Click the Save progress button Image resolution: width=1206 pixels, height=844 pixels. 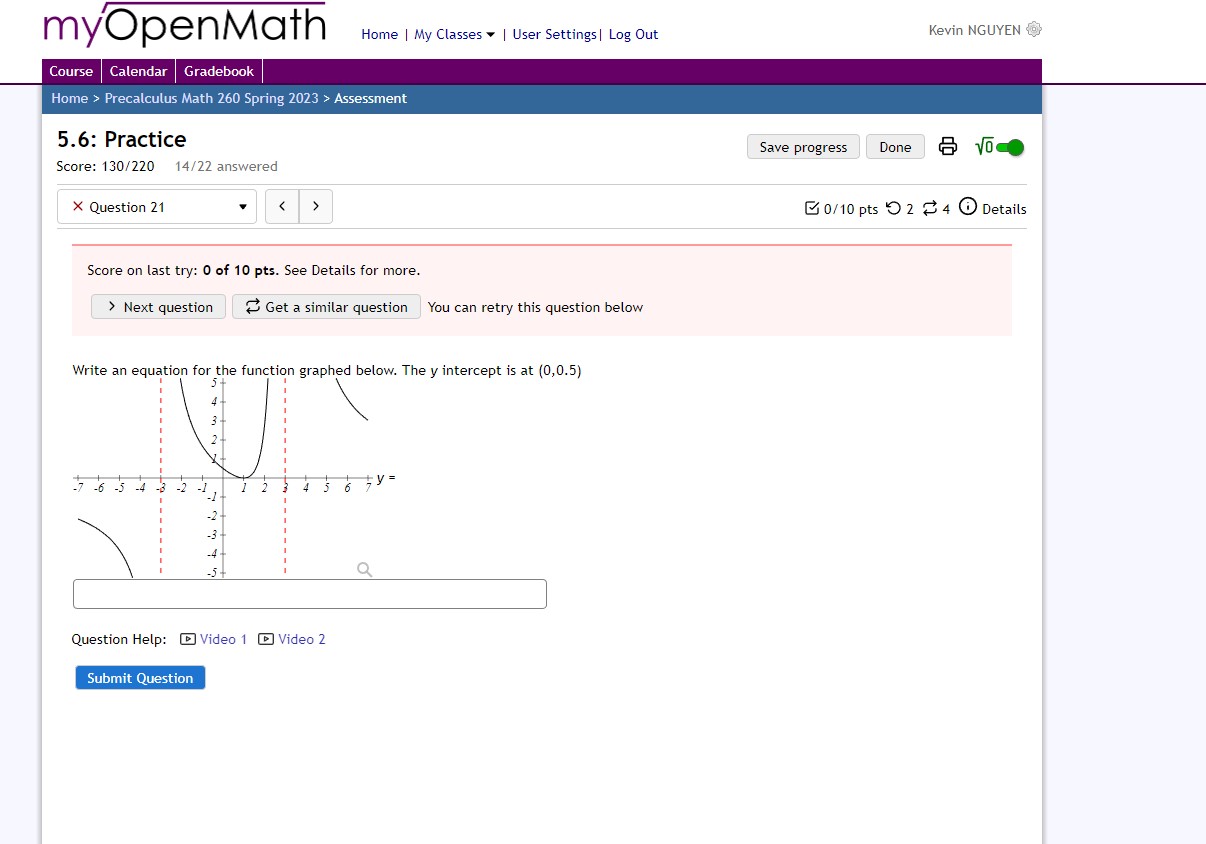803,147
